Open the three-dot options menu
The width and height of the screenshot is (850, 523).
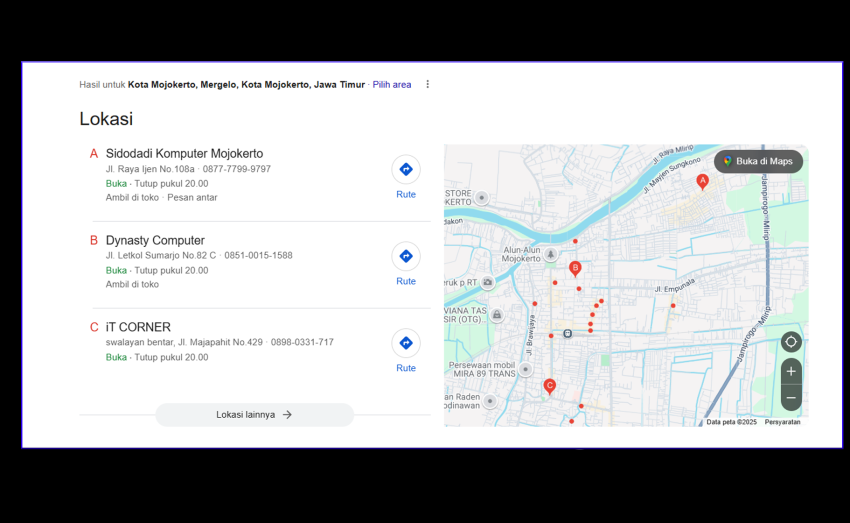(x=428, y=84)
